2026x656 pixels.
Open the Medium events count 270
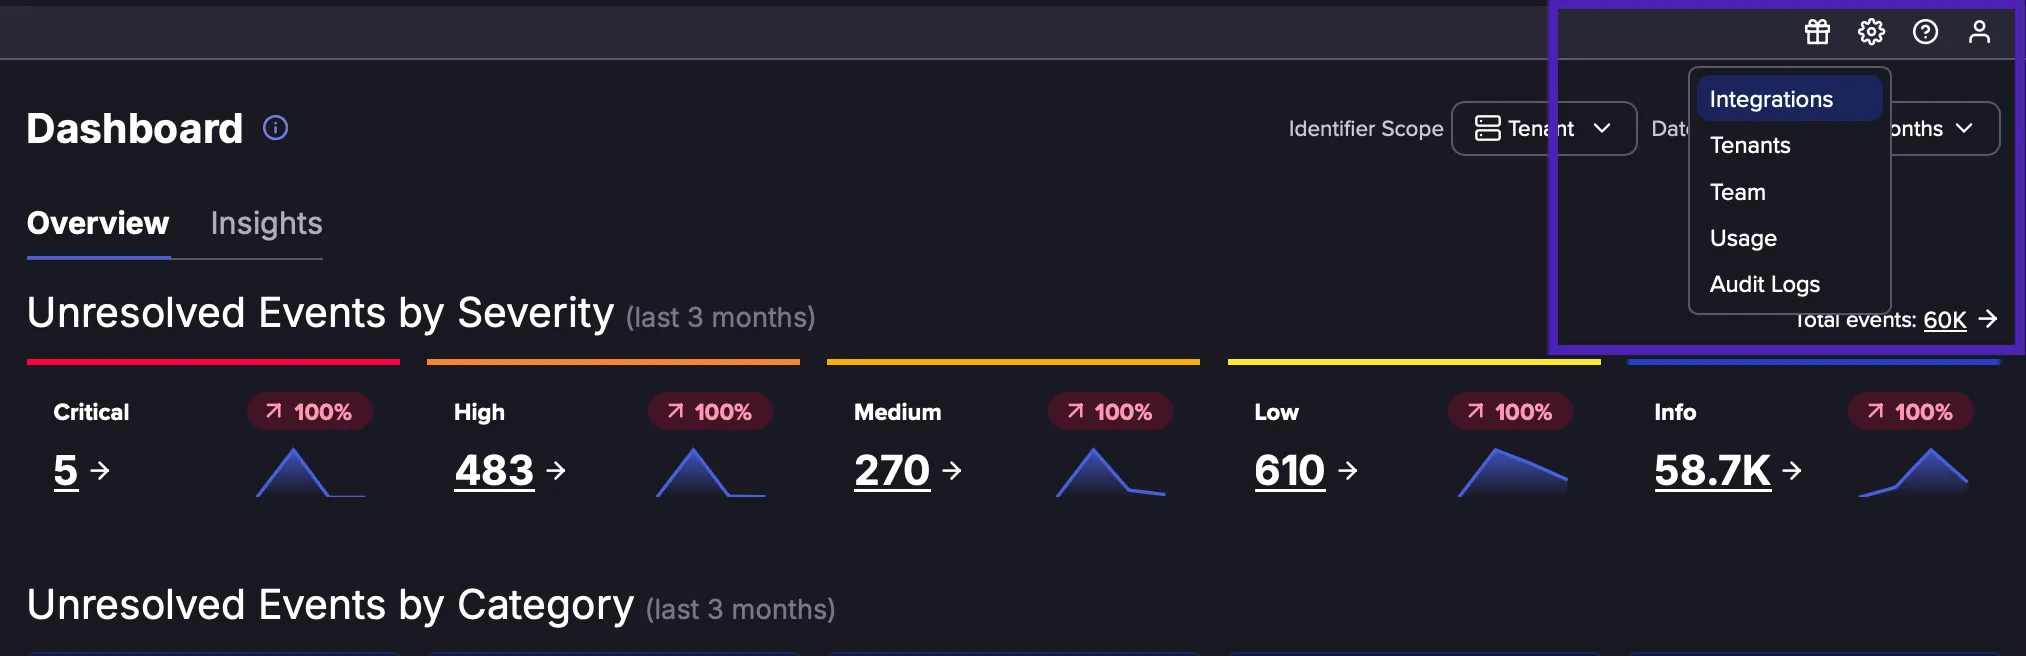(892, 470)
